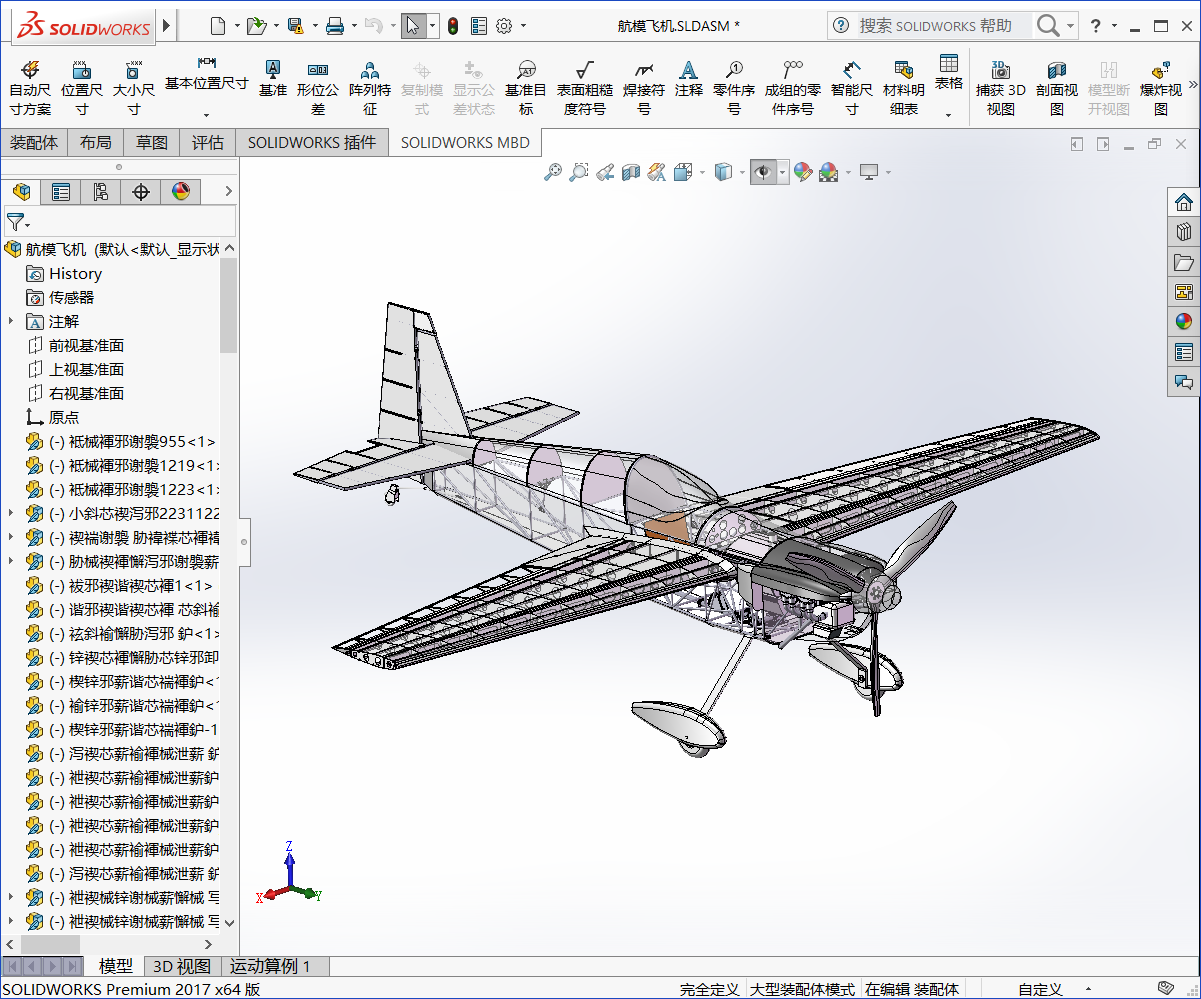1201x999 pixels.
Task: Open Design Library in task pane
Action: [x=1184, y=232]
